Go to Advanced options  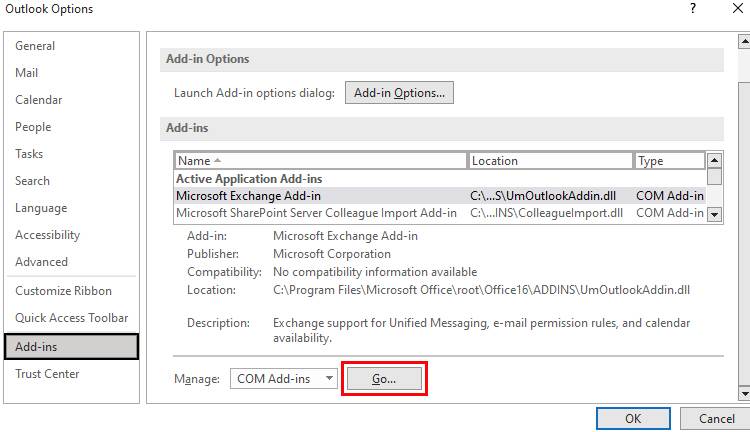[41, 262]
